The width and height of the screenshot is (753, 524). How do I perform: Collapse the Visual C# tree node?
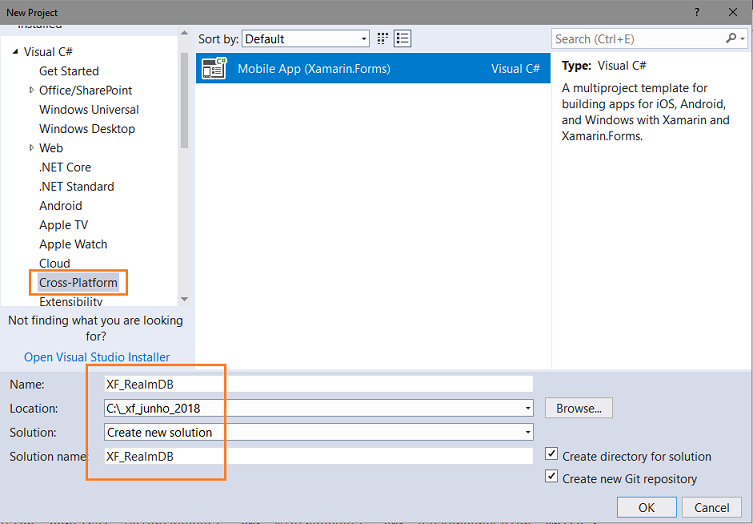[15, 51]
